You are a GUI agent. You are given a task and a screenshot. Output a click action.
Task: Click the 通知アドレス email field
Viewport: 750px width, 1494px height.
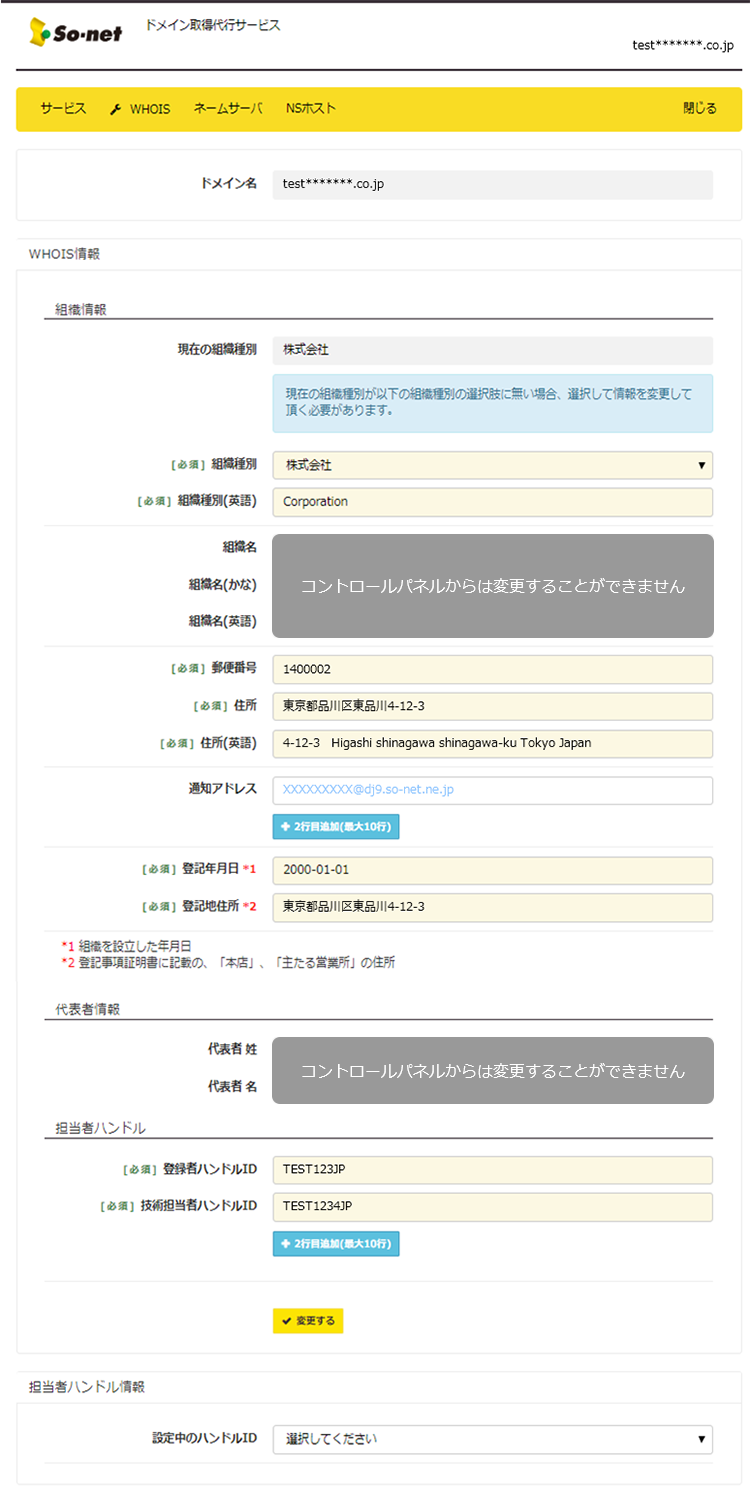click(492, 790)
